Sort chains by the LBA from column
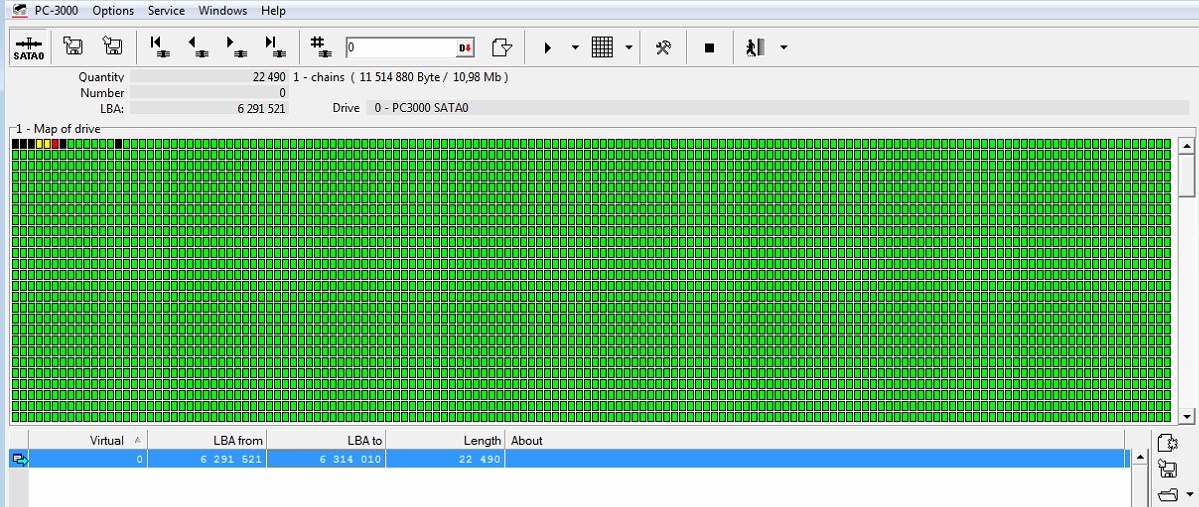 [x=207, y=440]
